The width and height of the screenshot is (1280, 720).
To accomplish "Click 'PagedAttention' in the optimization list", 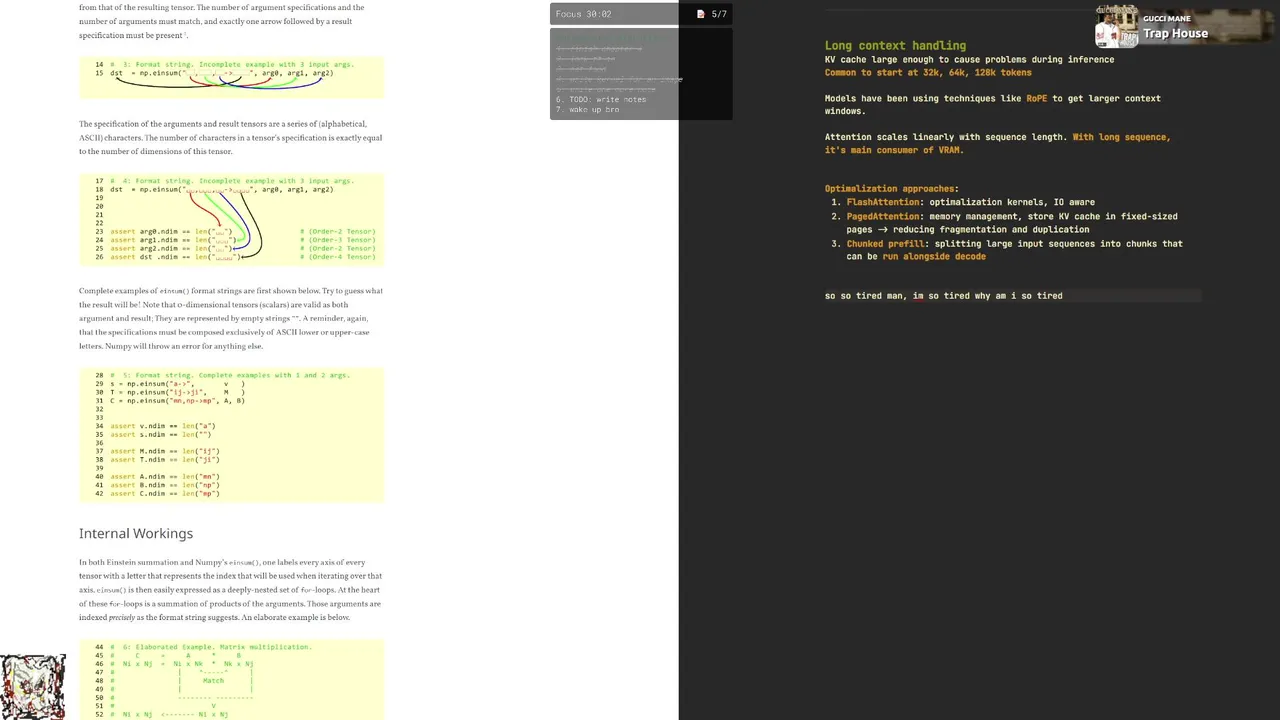I will click(x=882, y=216).
